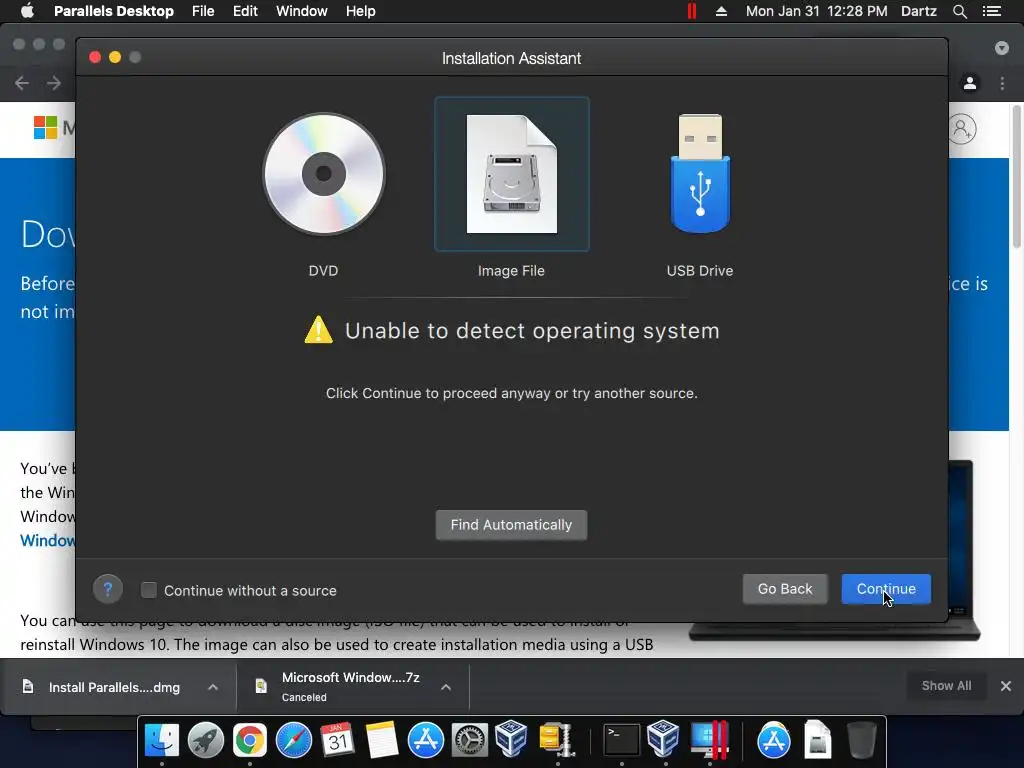Open App Store icon next to Trash side
Viewport: 1024px width, 768px height.
(x=774, y=740)
